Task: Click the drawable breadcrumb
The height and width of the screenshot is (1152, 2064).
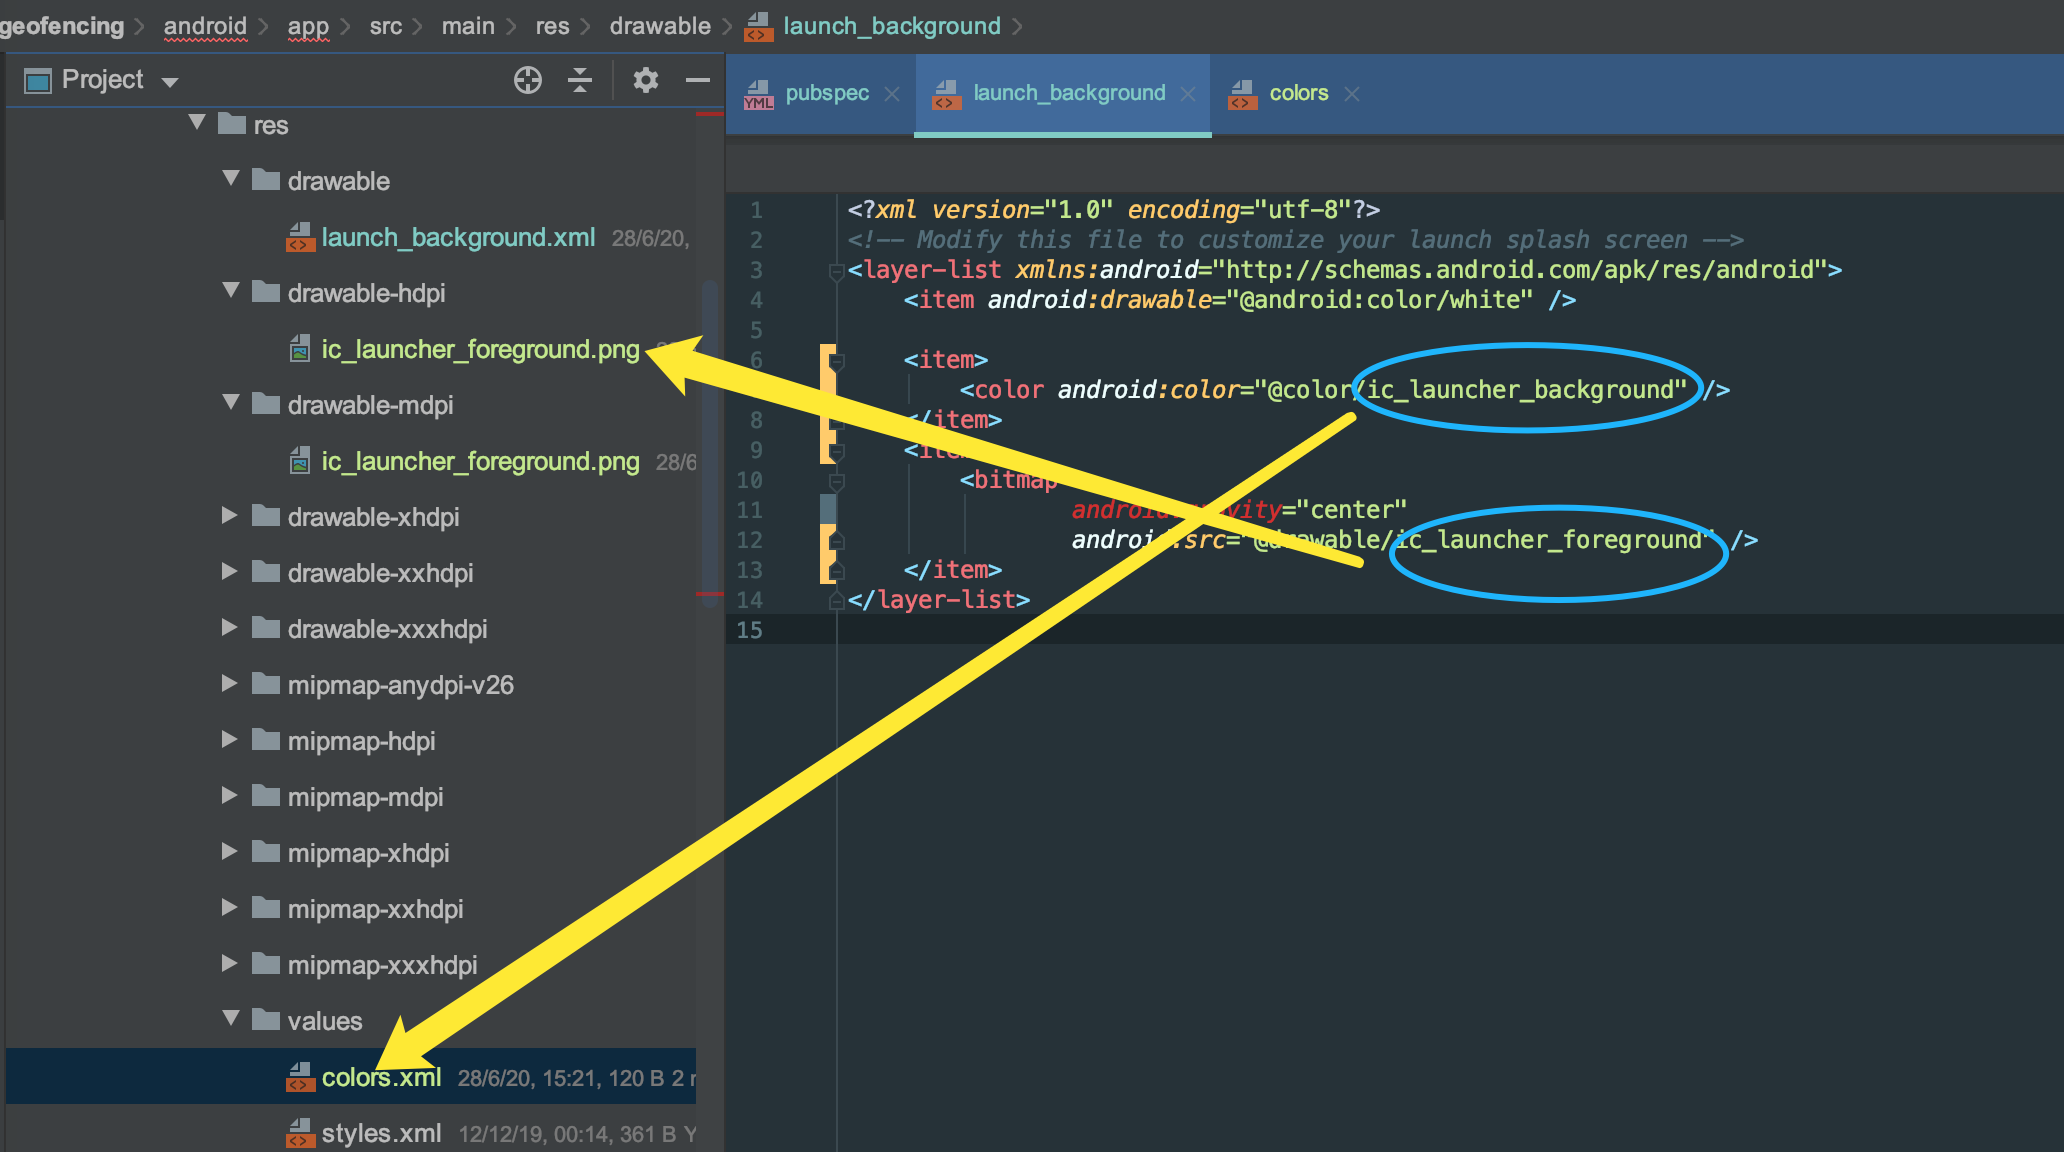Action: (660, 26)
